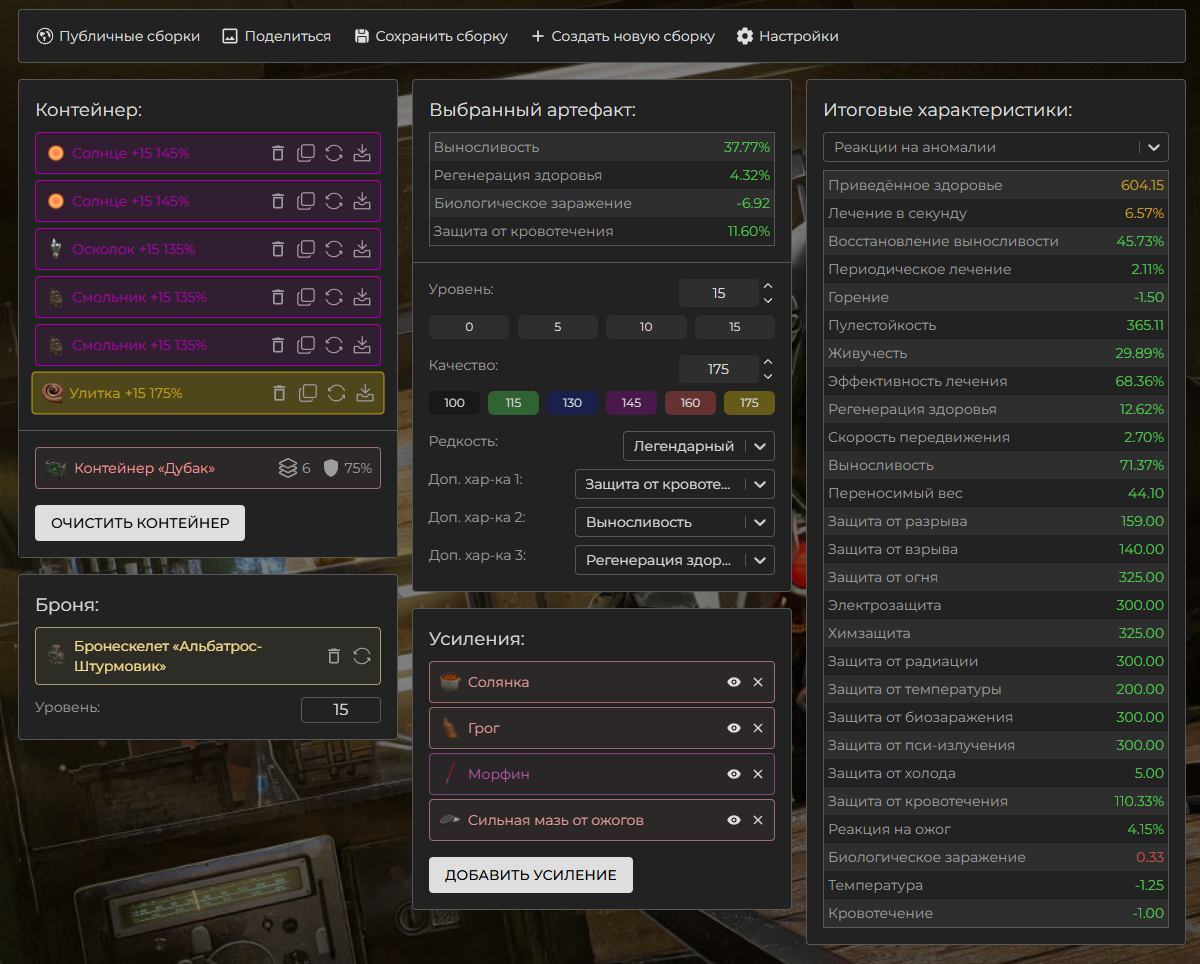This screenshot has width=1200, height=964.
Task: Remove the Грог boost
Action: (757, 728)
